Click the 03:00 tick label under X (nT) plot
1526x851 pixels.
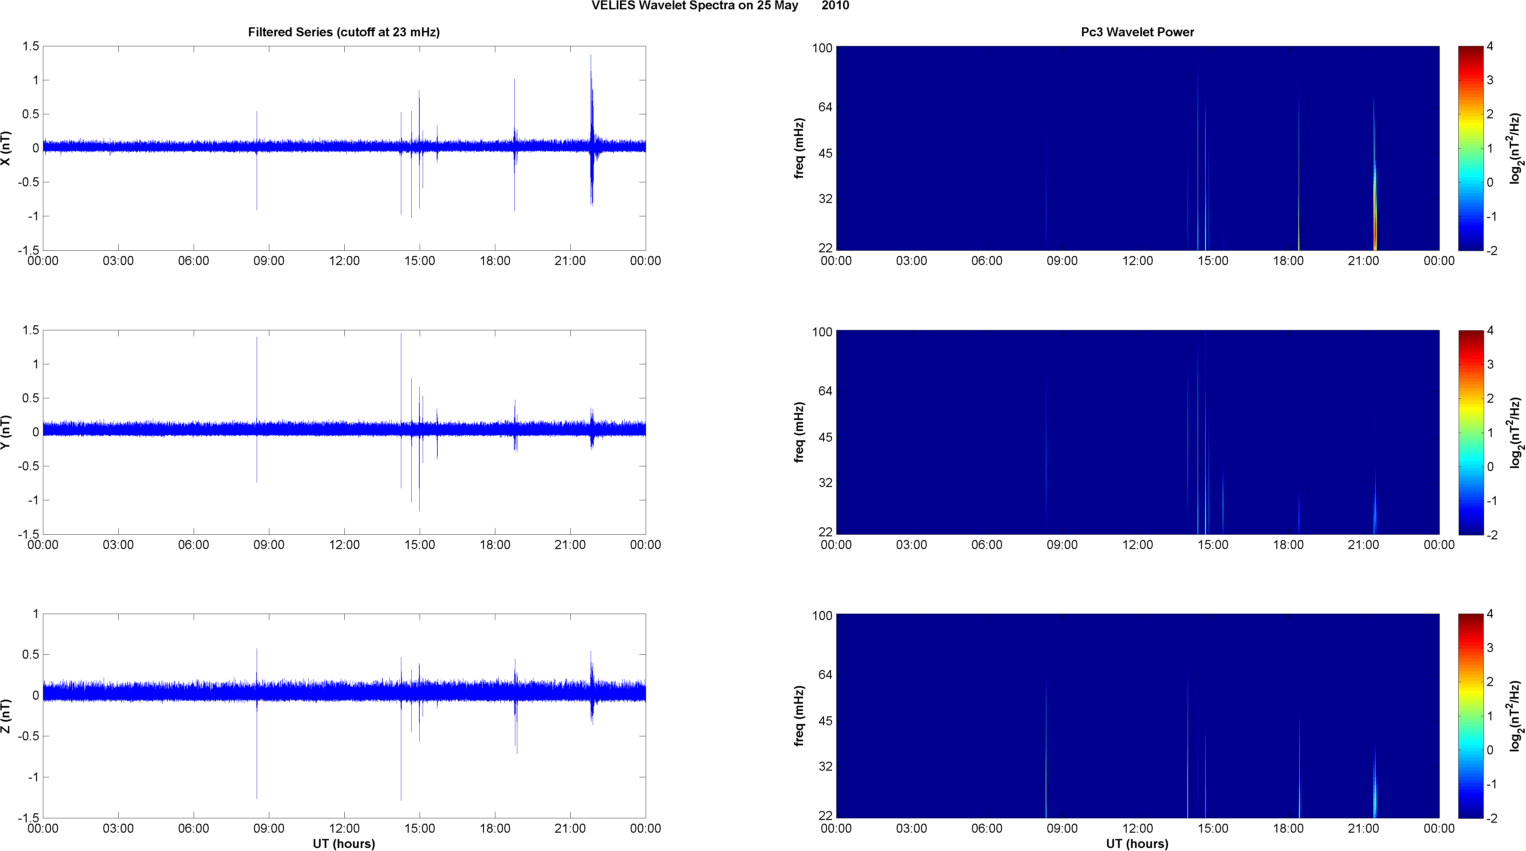pos(118,261)
